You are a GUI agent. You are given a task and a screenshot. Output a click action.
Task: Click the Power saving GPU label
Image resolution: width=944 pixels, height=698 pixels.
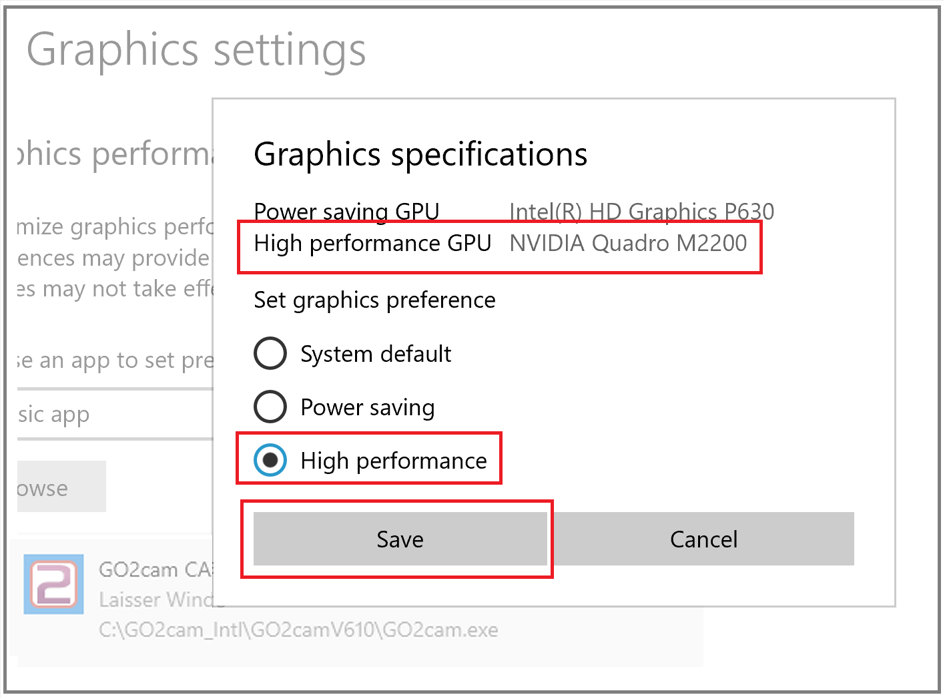[346, 212]
